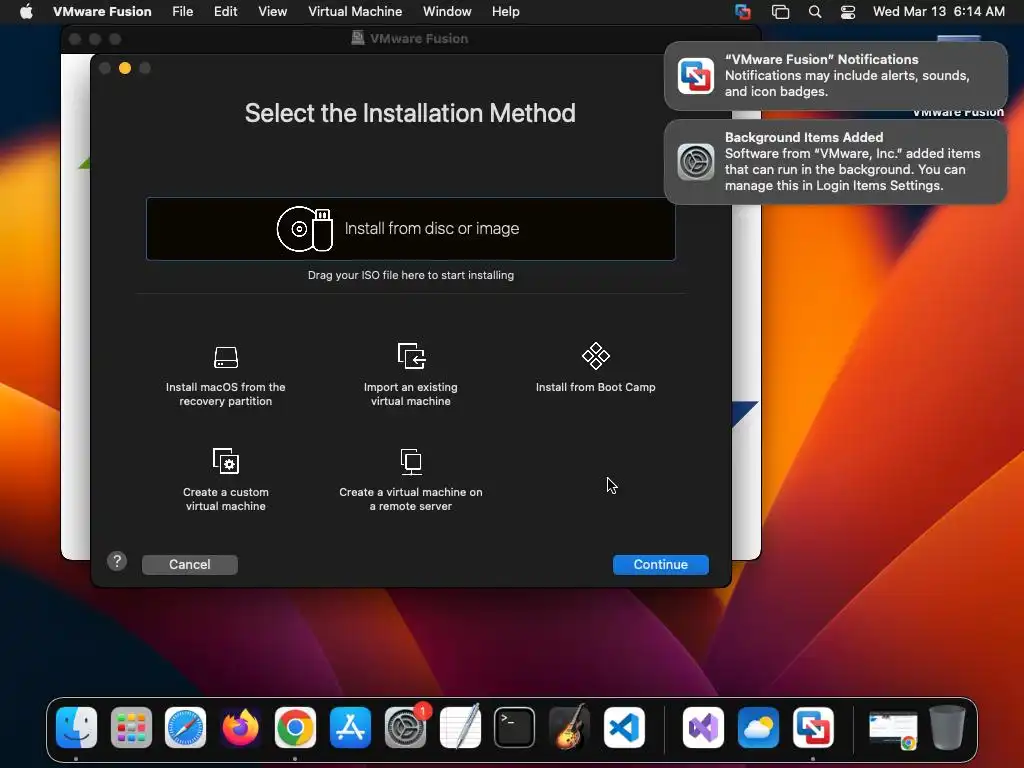Click the Continue button
This screenshot has width=1024, height=768.
[660, 564]
